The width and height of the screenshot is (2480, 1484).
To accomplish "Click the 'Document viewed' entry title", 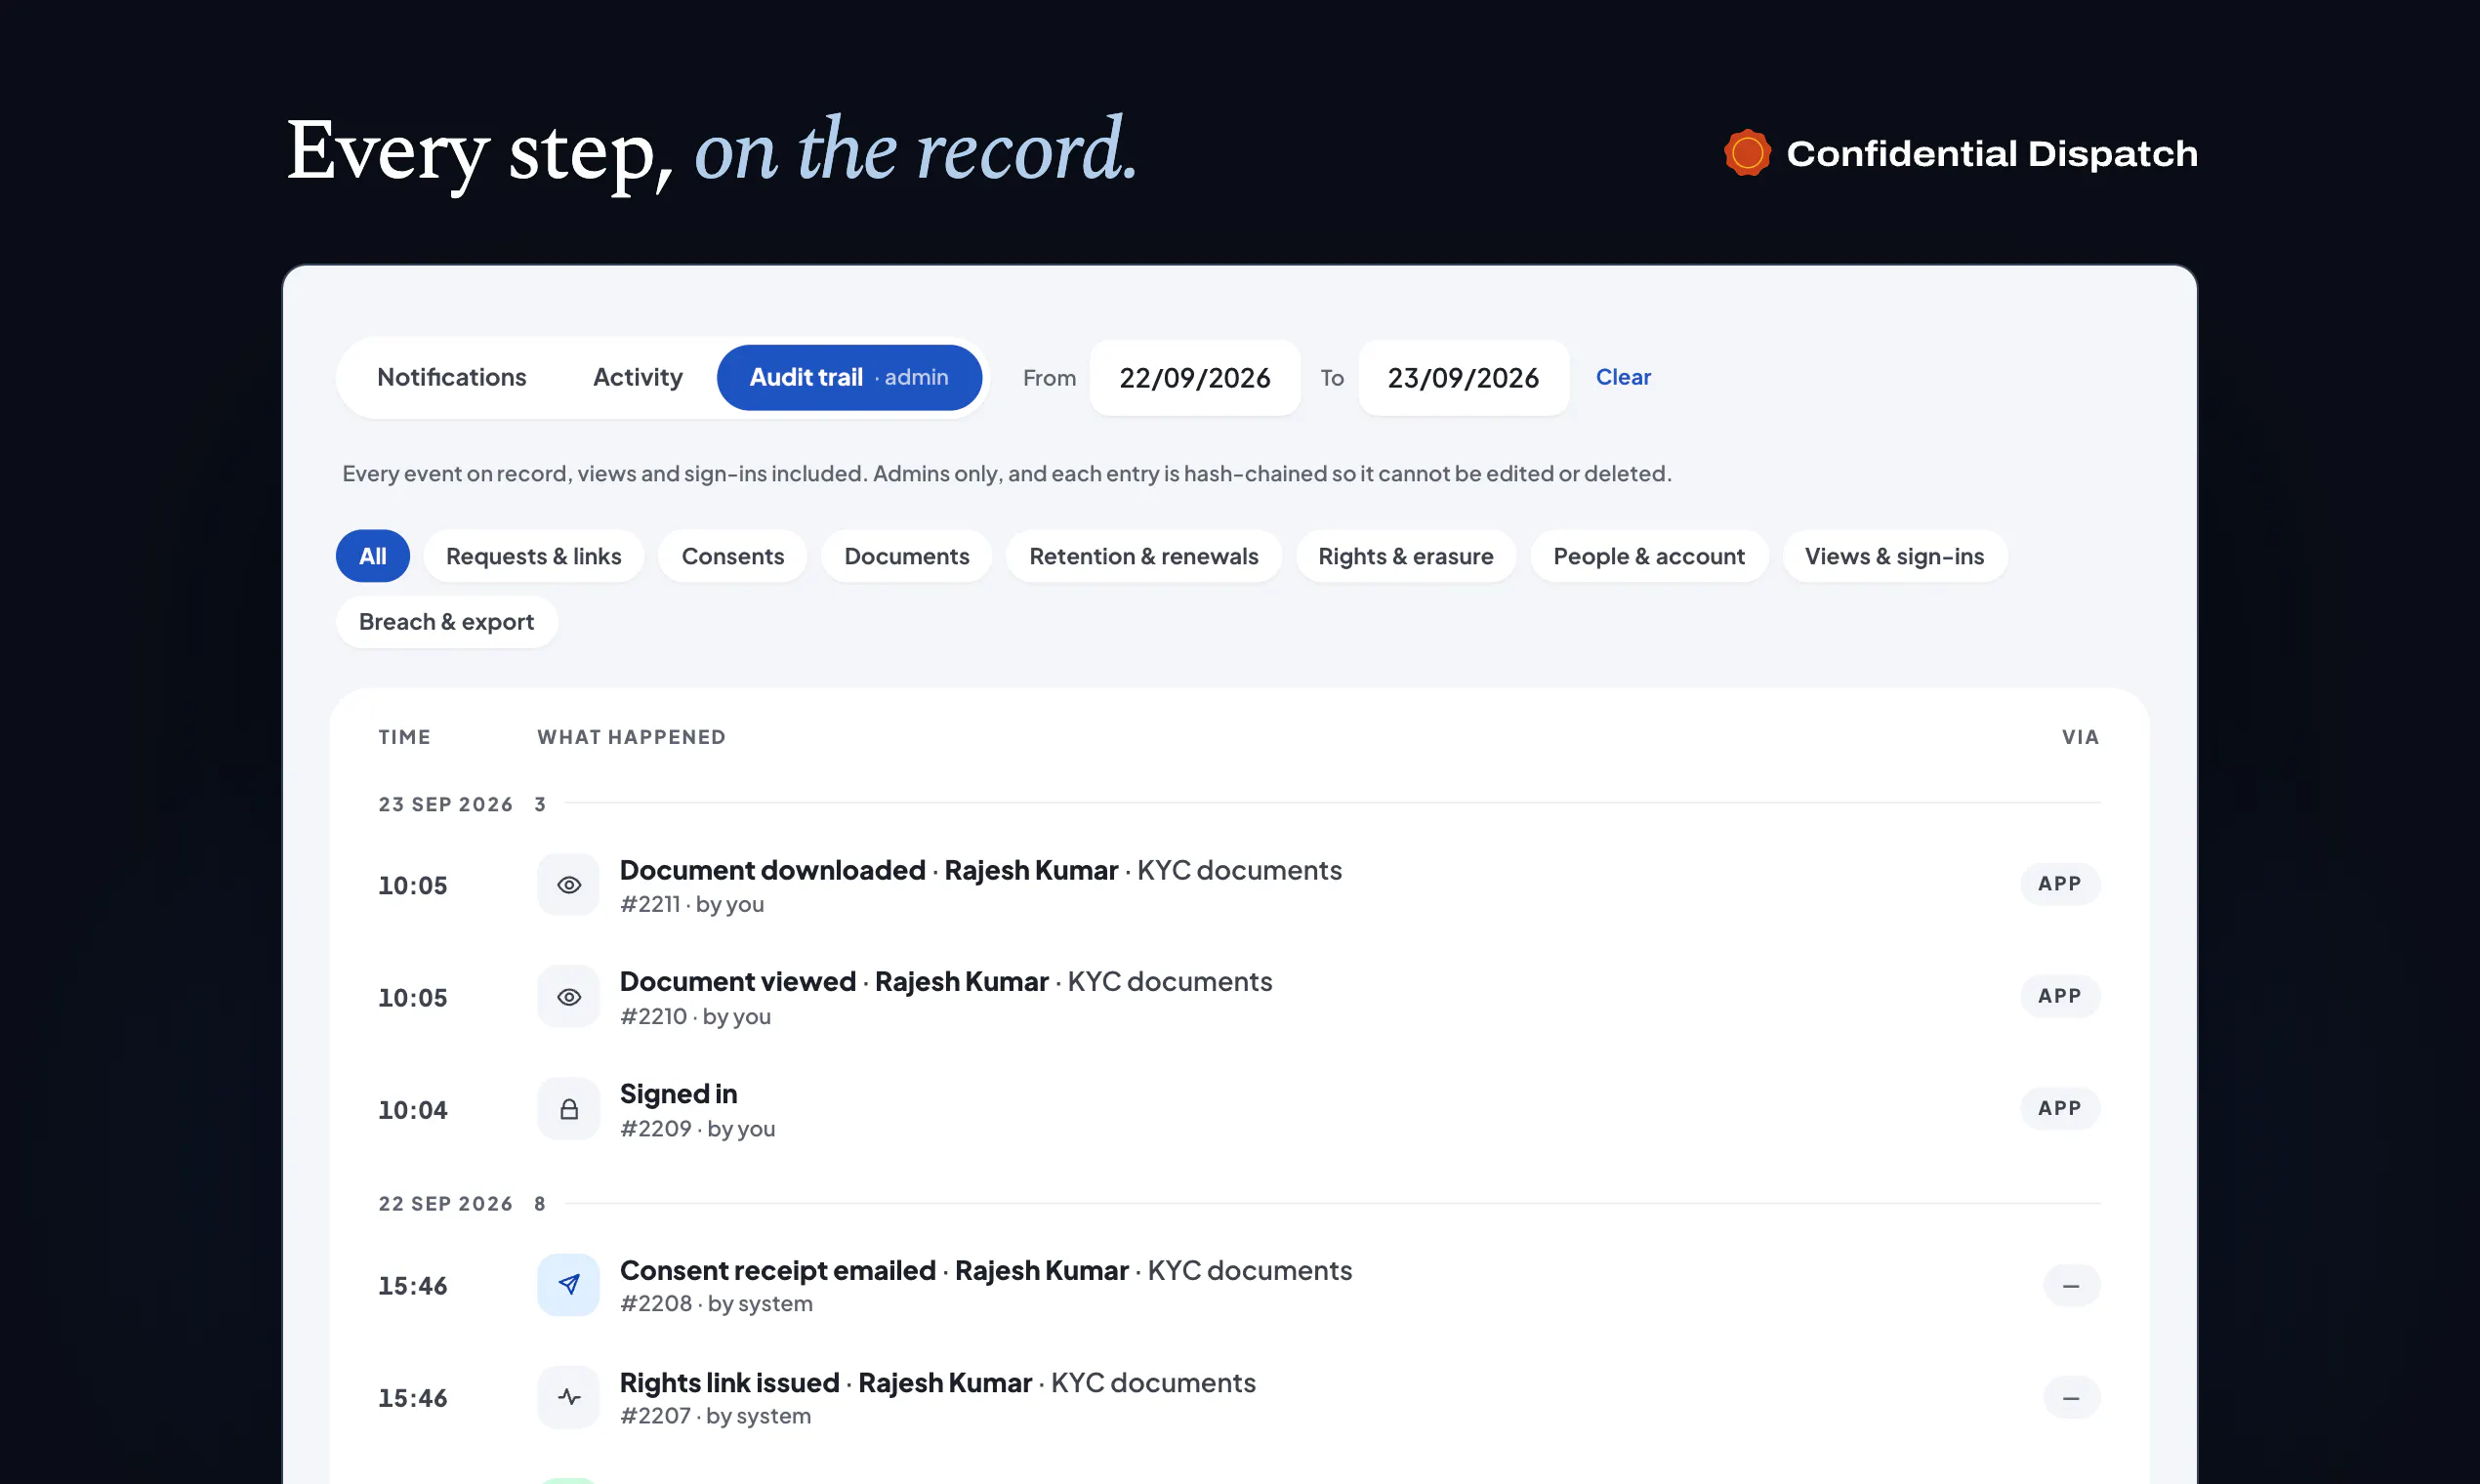I will click(737, 981).
